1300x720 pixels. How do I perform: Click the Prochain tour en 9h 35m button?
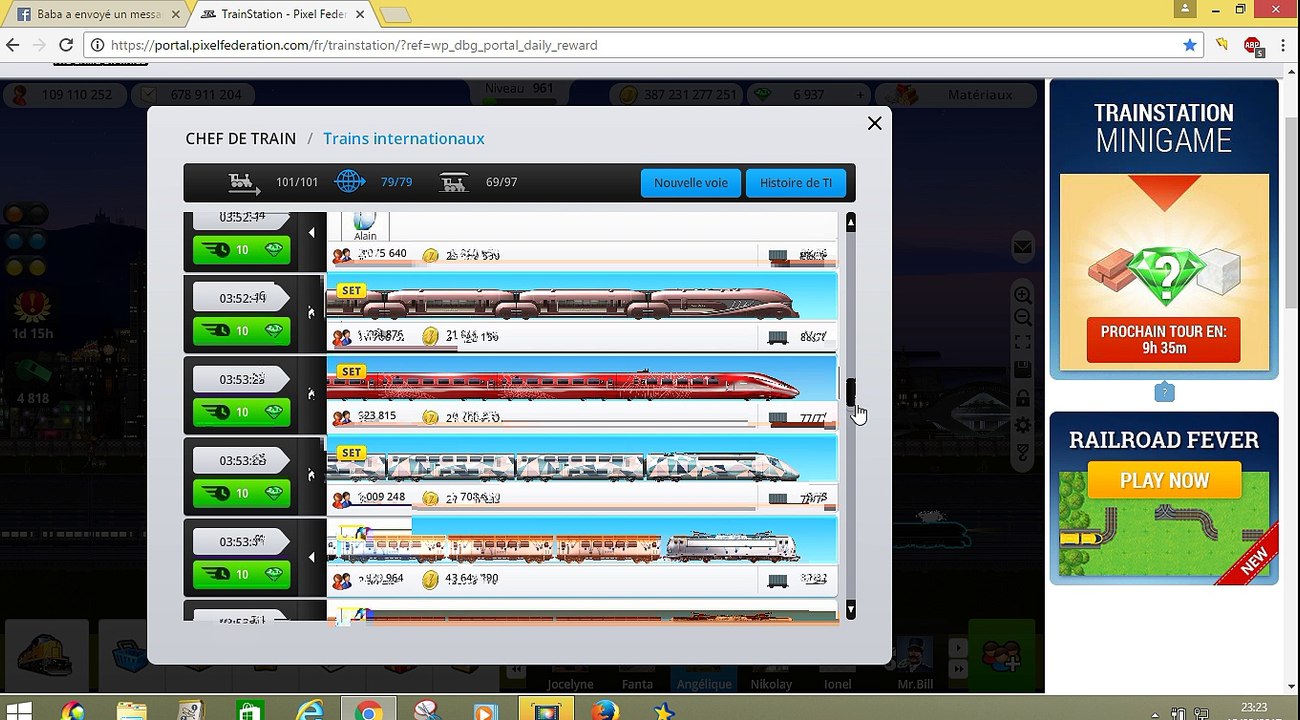[x=1164, y=340]
